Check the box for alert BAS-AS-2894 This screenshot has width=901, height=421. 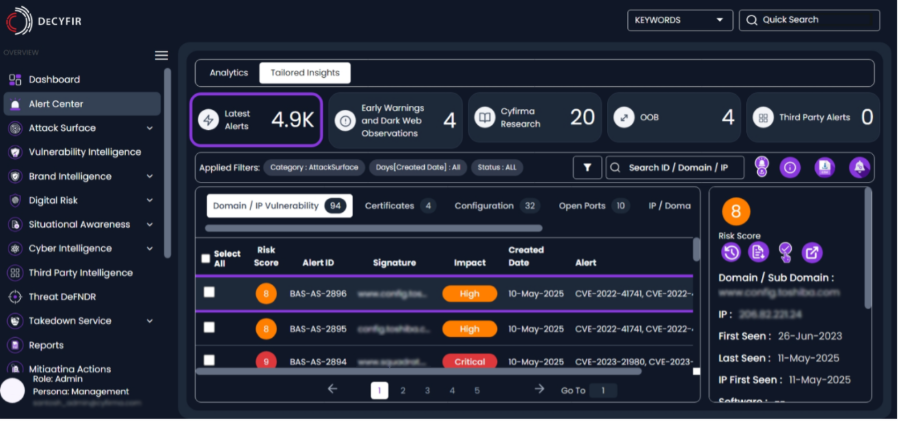tap(209, 360)
